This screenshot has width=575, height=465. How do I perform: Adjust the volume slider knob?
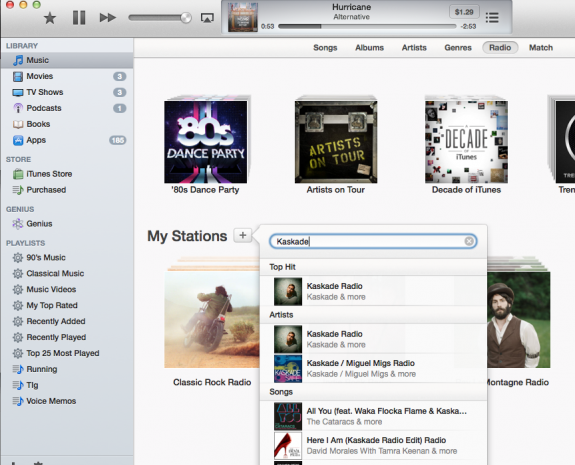coord(186,18)
